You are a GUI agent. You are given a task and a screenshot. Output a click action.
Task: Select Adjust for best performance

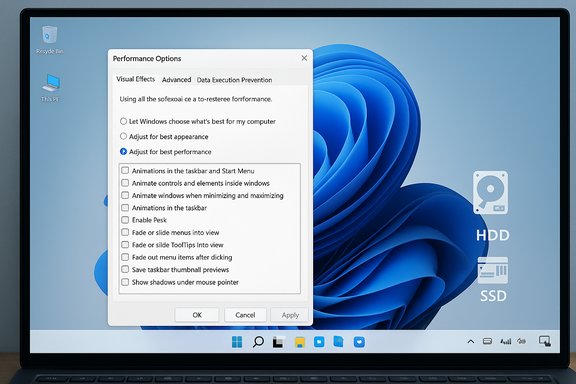point(166,152)
